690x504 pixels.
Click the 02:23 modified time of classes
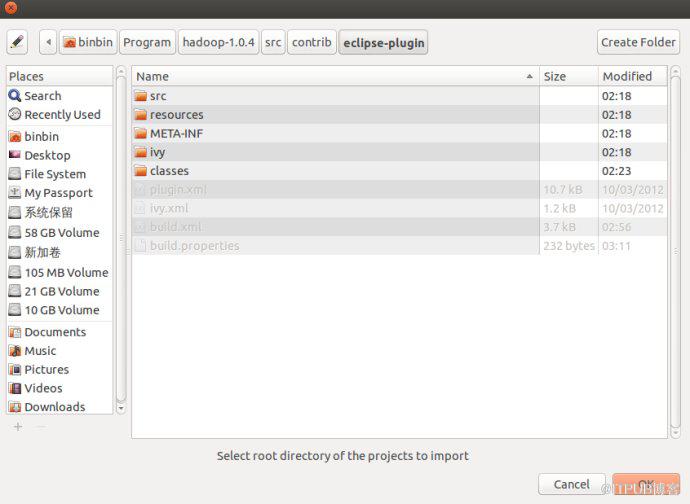(617, 171)
